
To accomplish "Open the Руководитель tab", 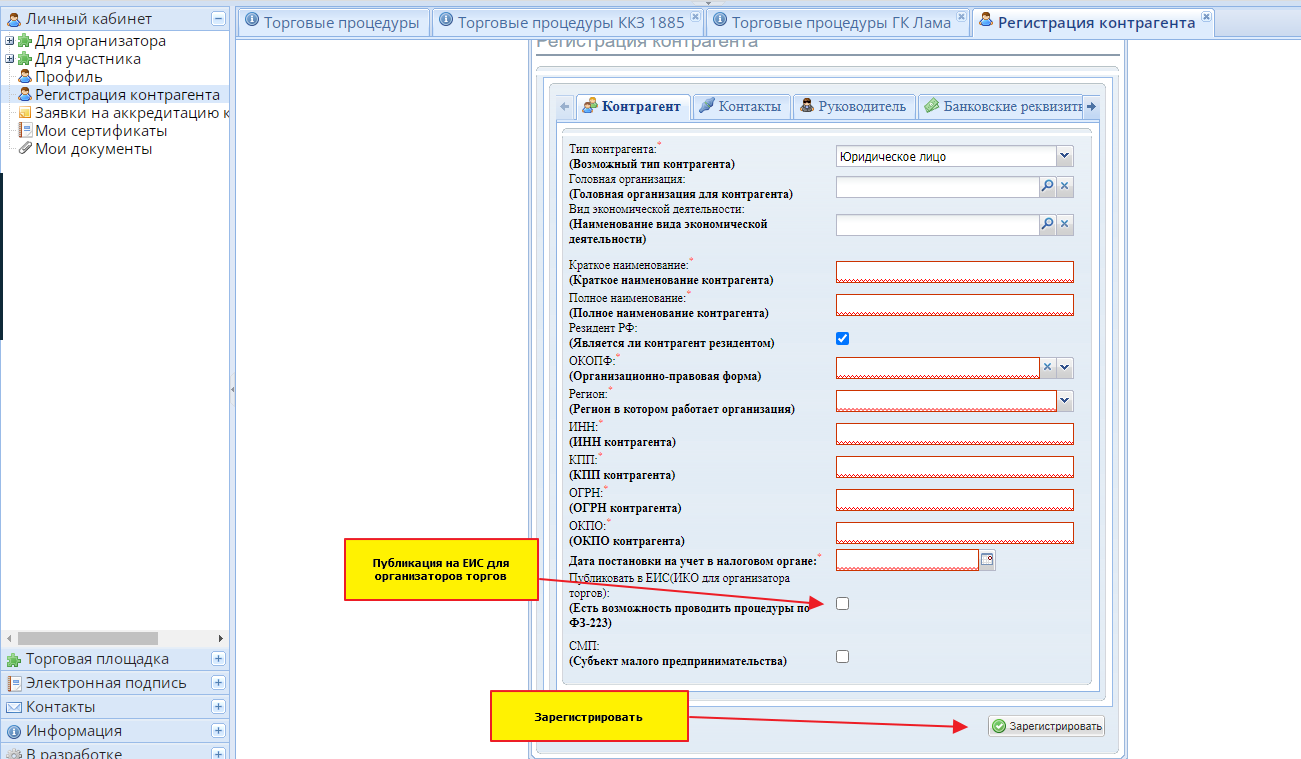I will pyautogui.click(x=852, y=106).
